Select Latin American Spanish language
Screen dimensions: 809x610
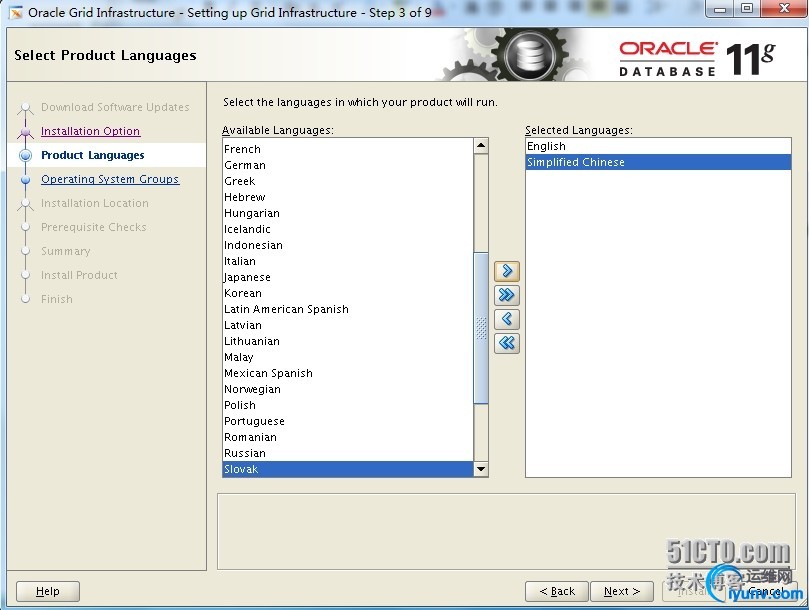[348, 309]
